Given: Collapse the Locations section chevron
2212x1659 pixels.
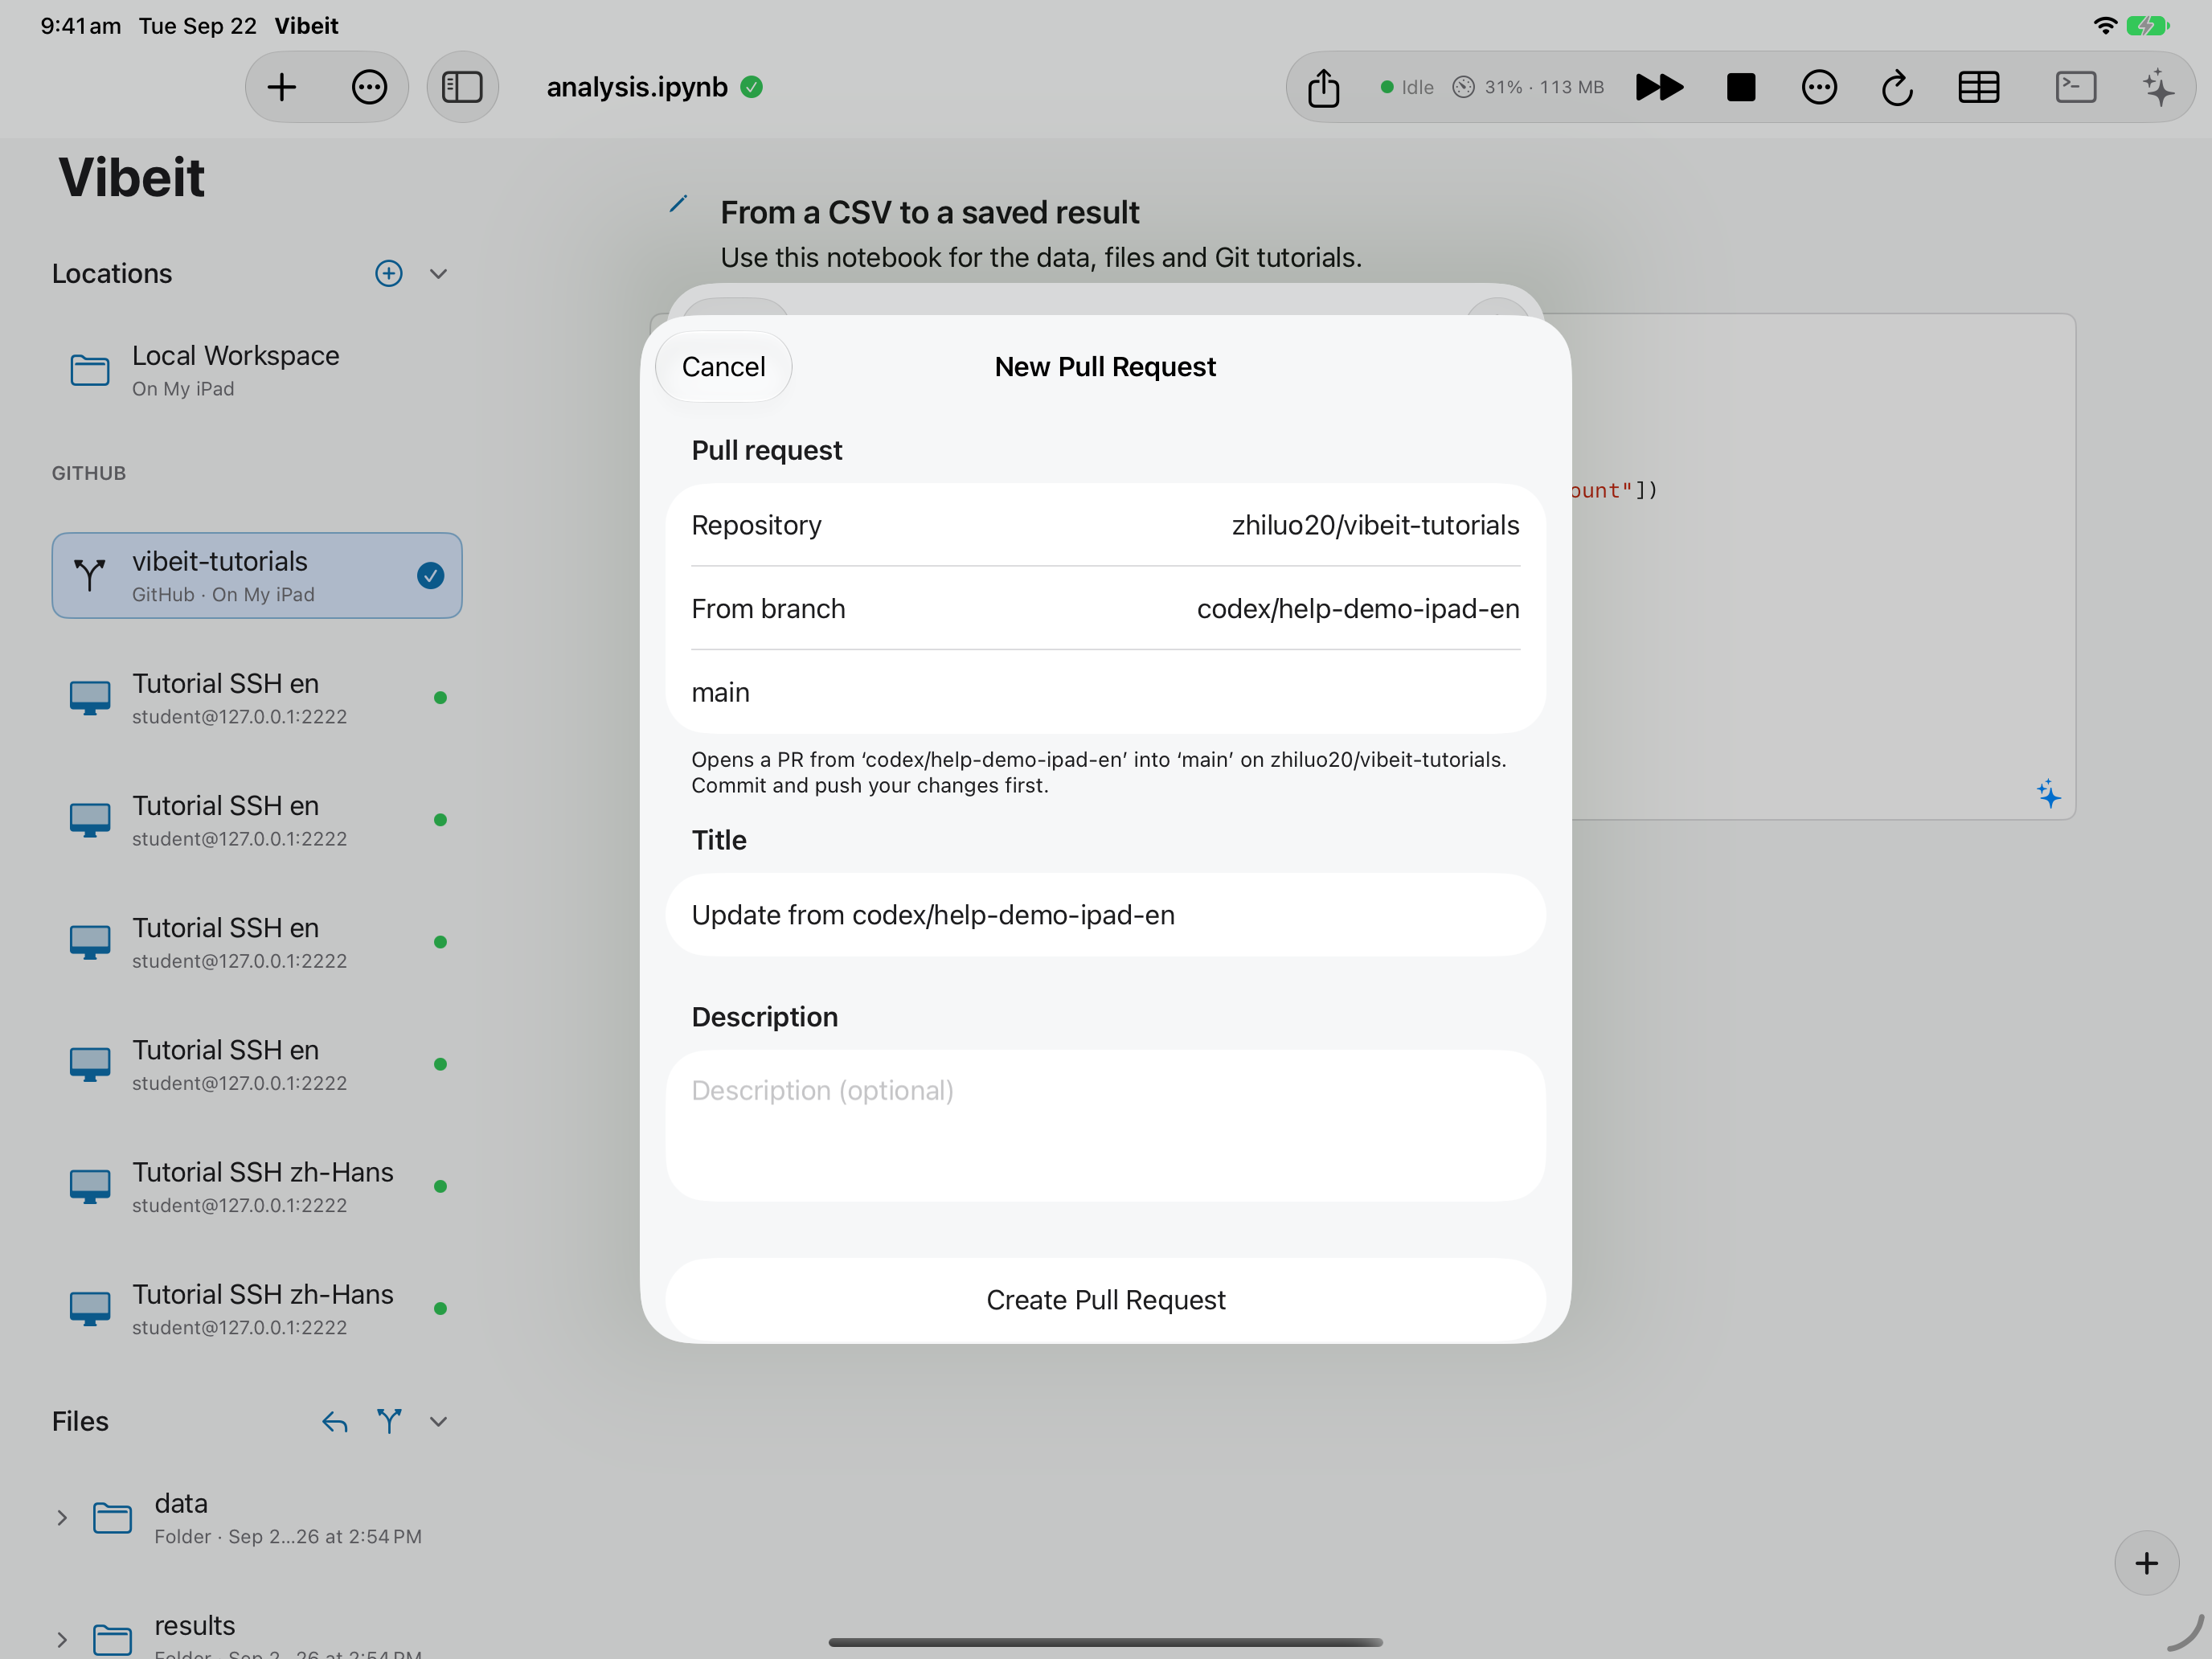Looking at the screenshot, I should click(x=438, y=273).
